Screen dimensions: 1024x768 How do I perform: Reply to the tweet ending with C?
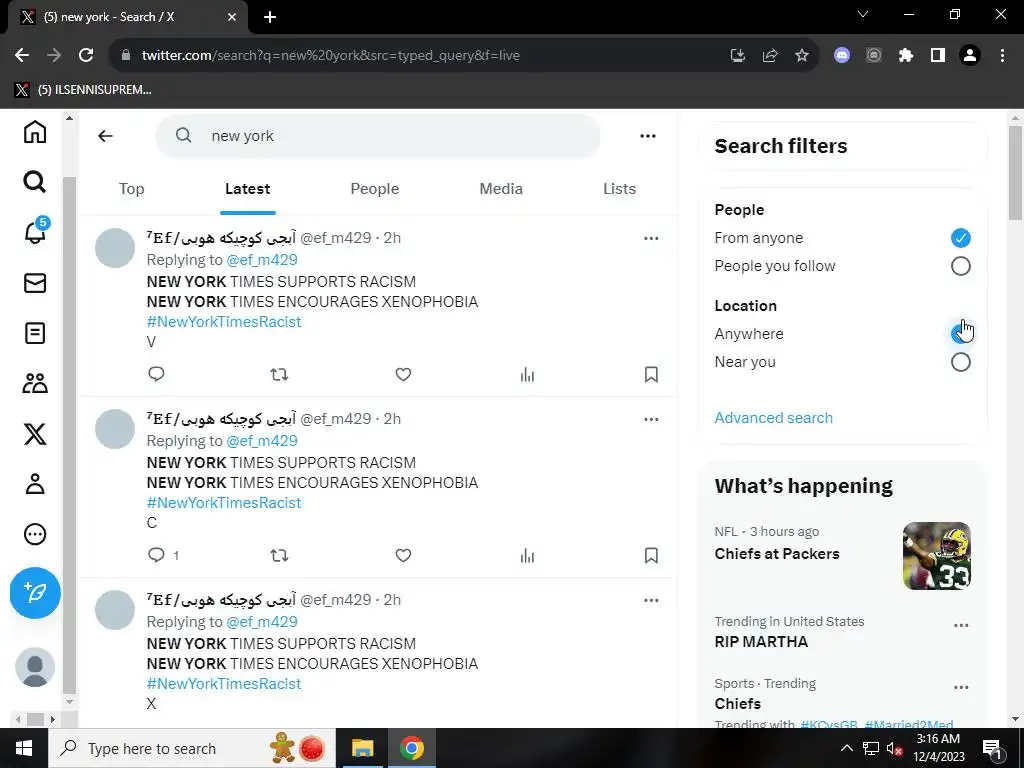tap(156, 555)
